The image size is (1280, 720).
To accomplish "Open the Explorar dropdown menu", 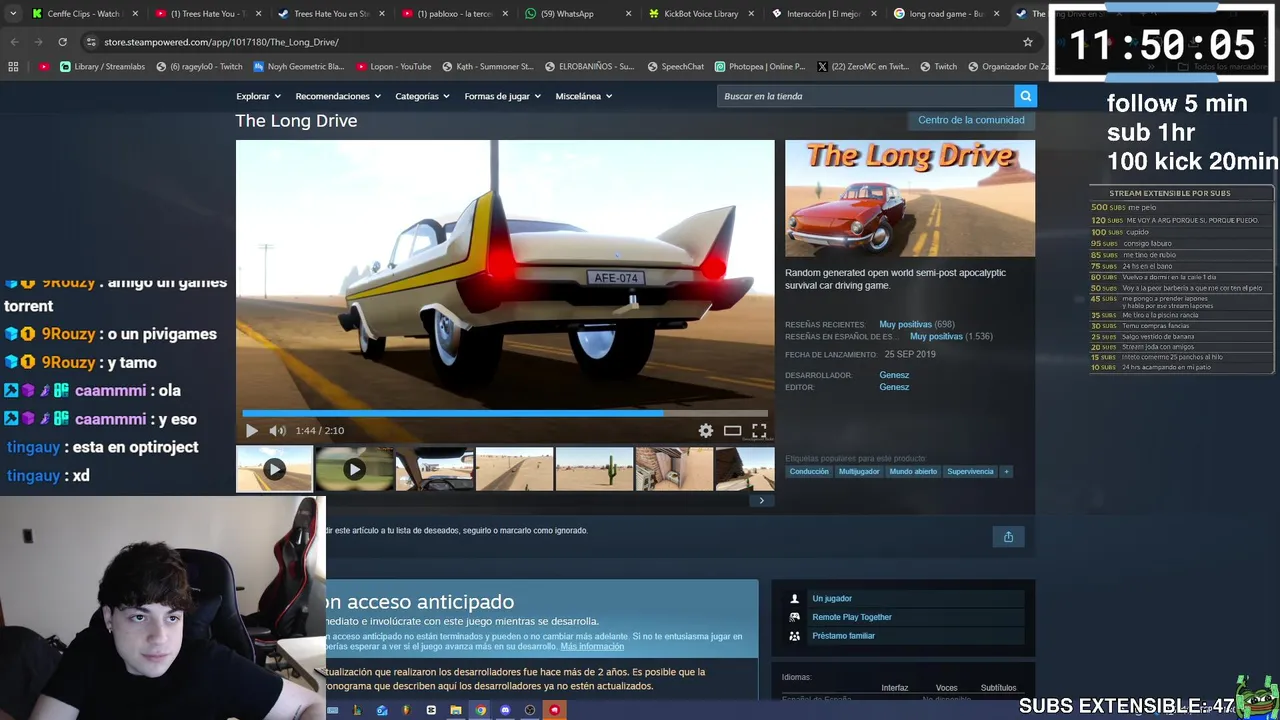I will [x=257, y=96].
